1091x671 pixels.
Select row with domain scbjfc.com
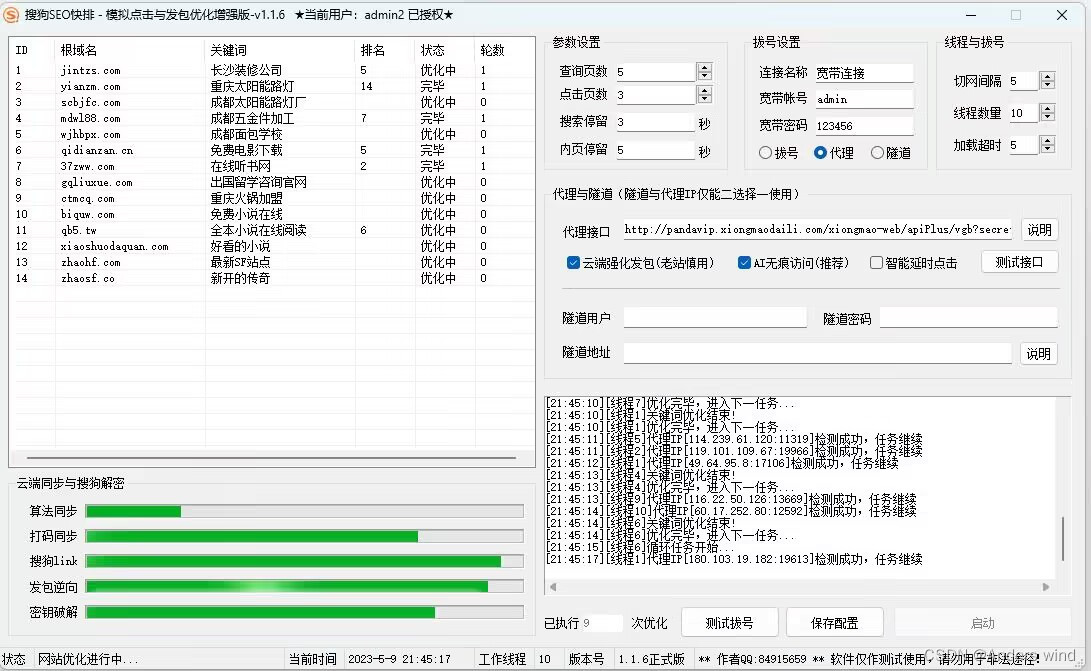(x=272, y=102)
